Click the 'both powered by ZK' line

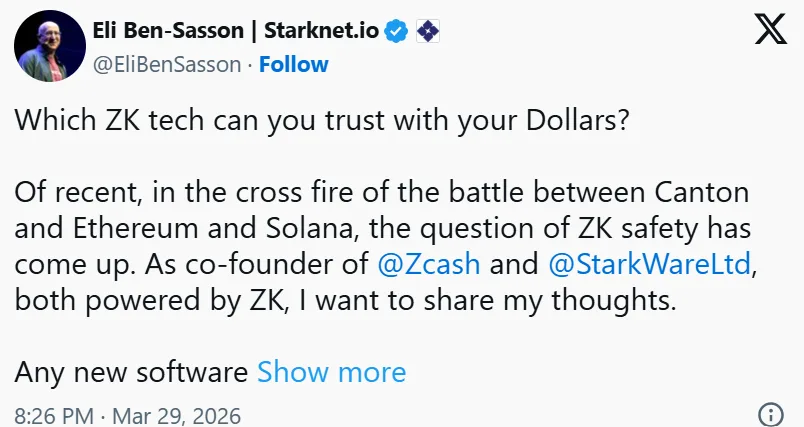coord(346,301)
